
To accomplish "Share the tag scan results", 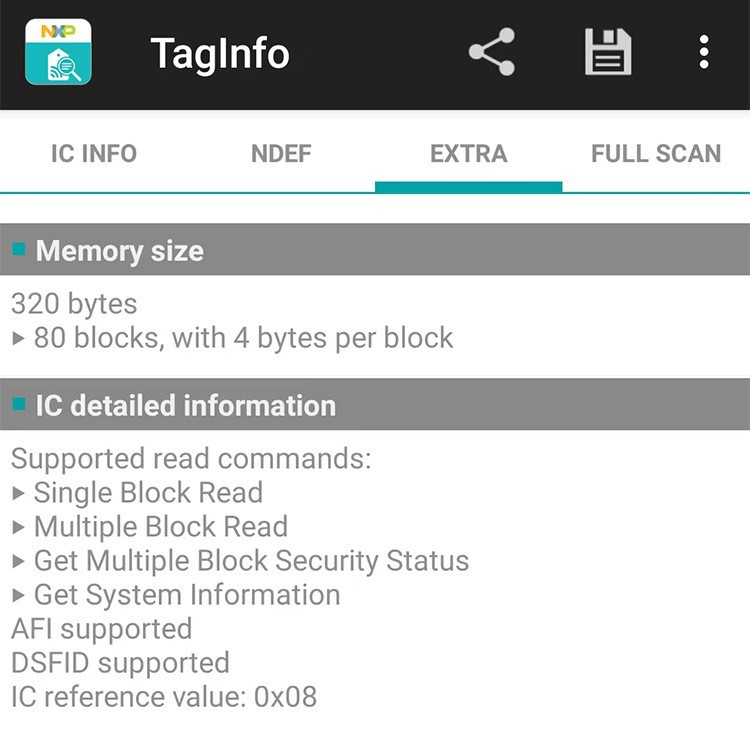I will coord(492,52).
